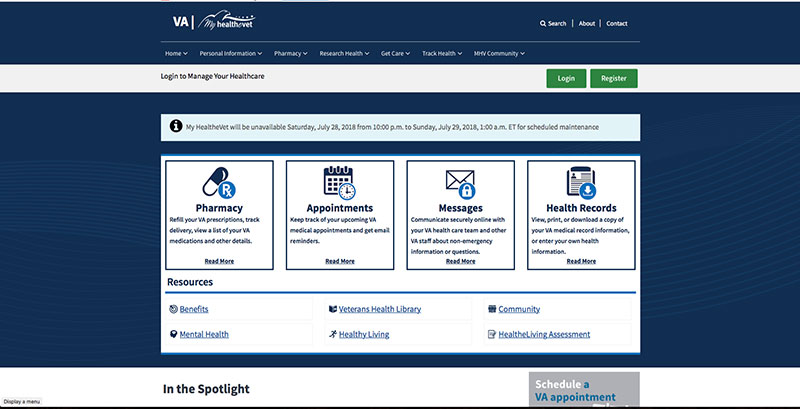Open the Pharmacy navigation dropdown

pos(291,54)
